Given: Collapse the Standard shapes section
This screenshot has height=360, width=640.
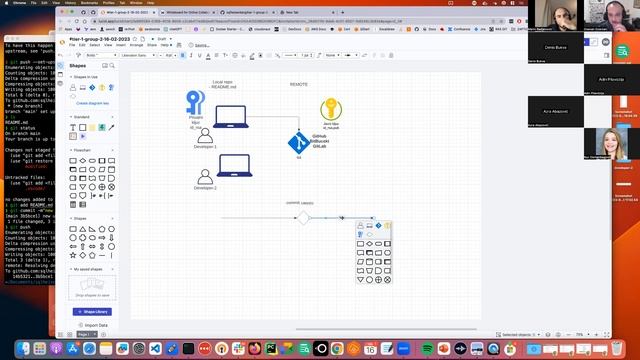Looking at the screenshot, I should 71,117.
